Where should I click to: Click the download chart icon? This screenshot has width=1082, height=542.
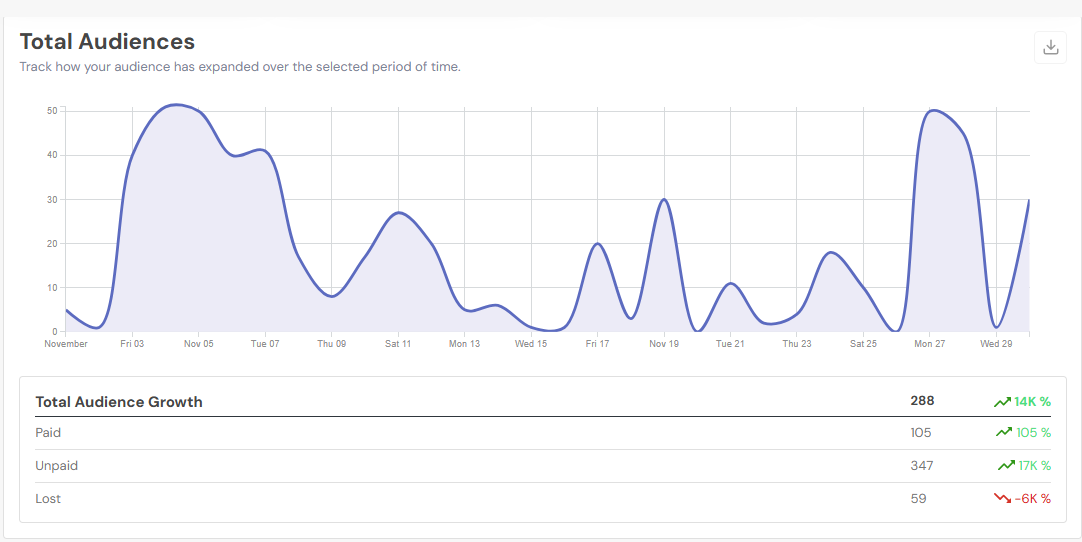coord(1050,47)
